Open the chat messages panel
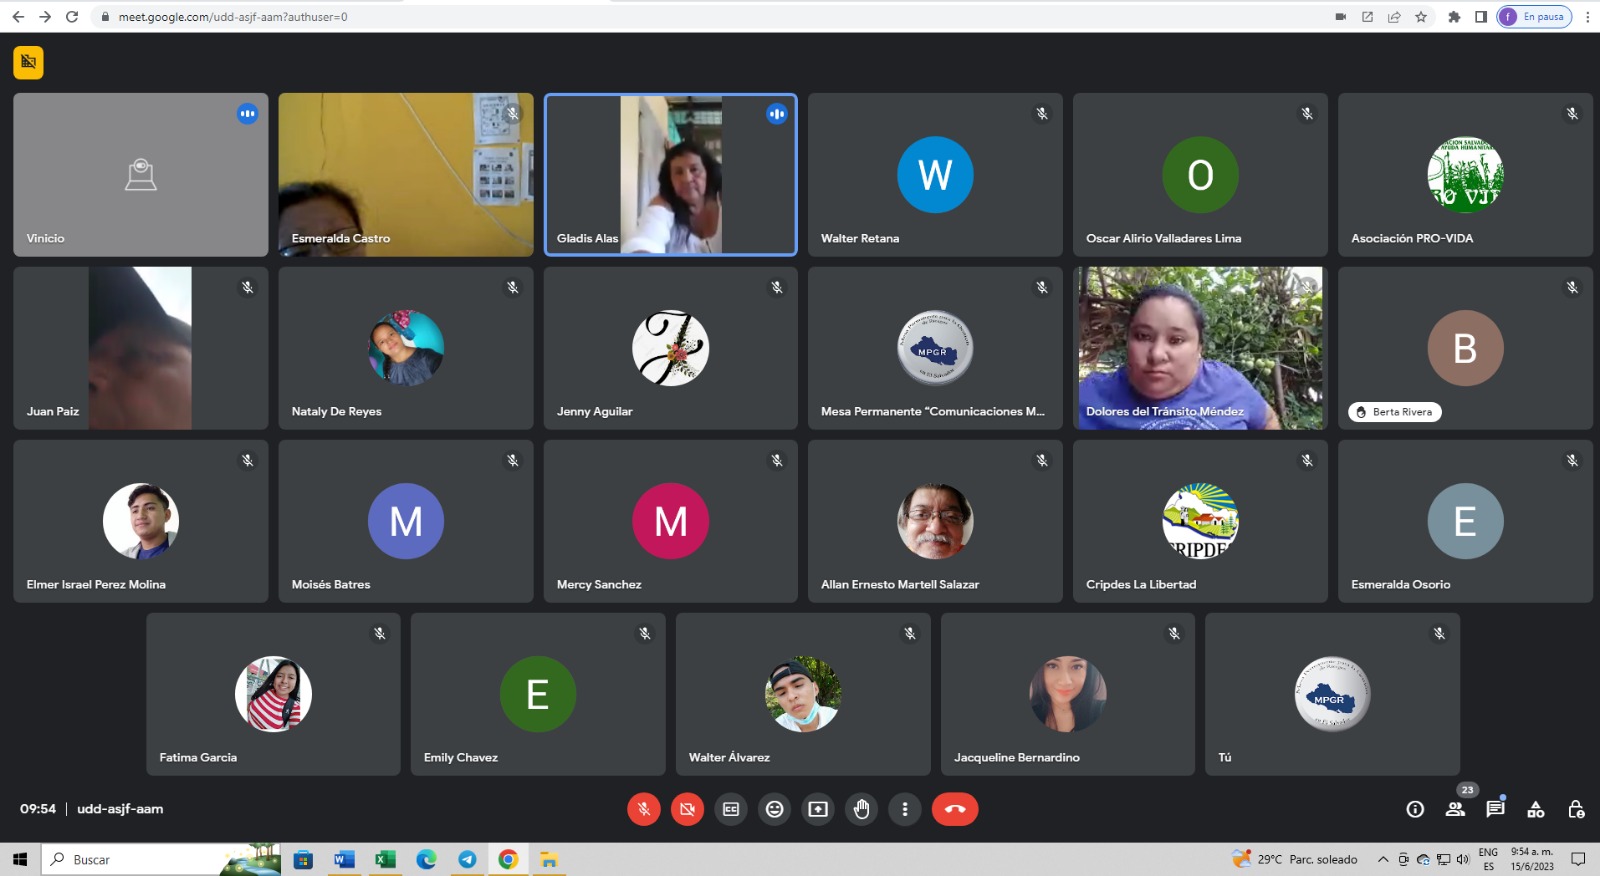The height and width of the screenshot is (876, 1600). pos(1495,809)
